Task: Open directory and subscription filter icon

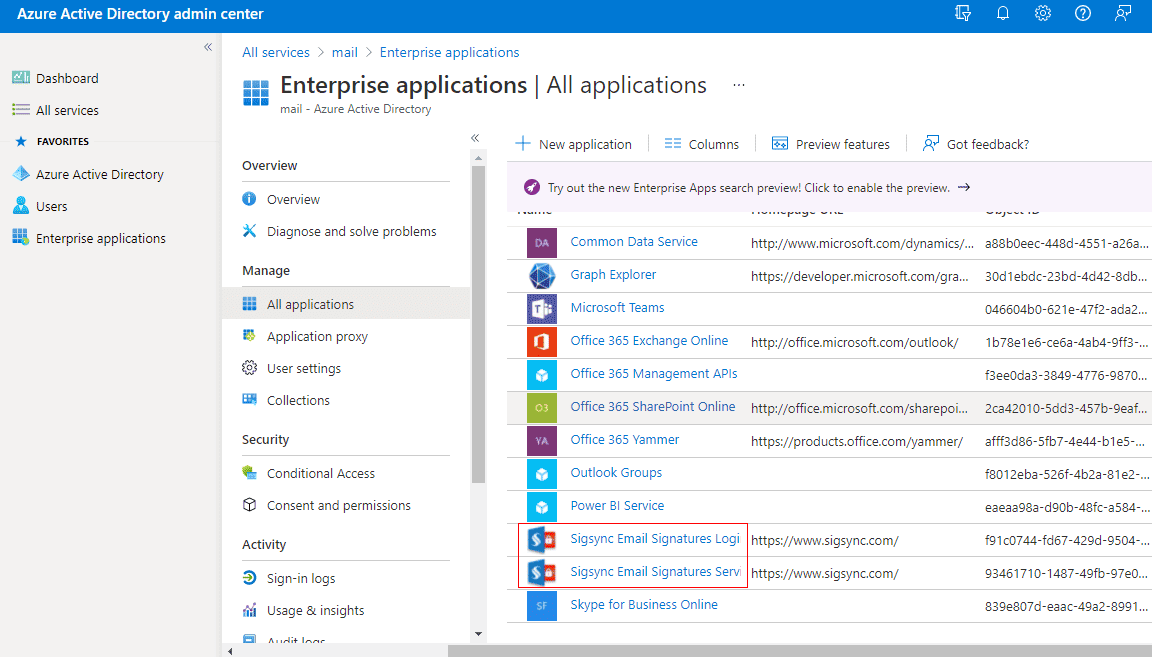Action: 963,13
